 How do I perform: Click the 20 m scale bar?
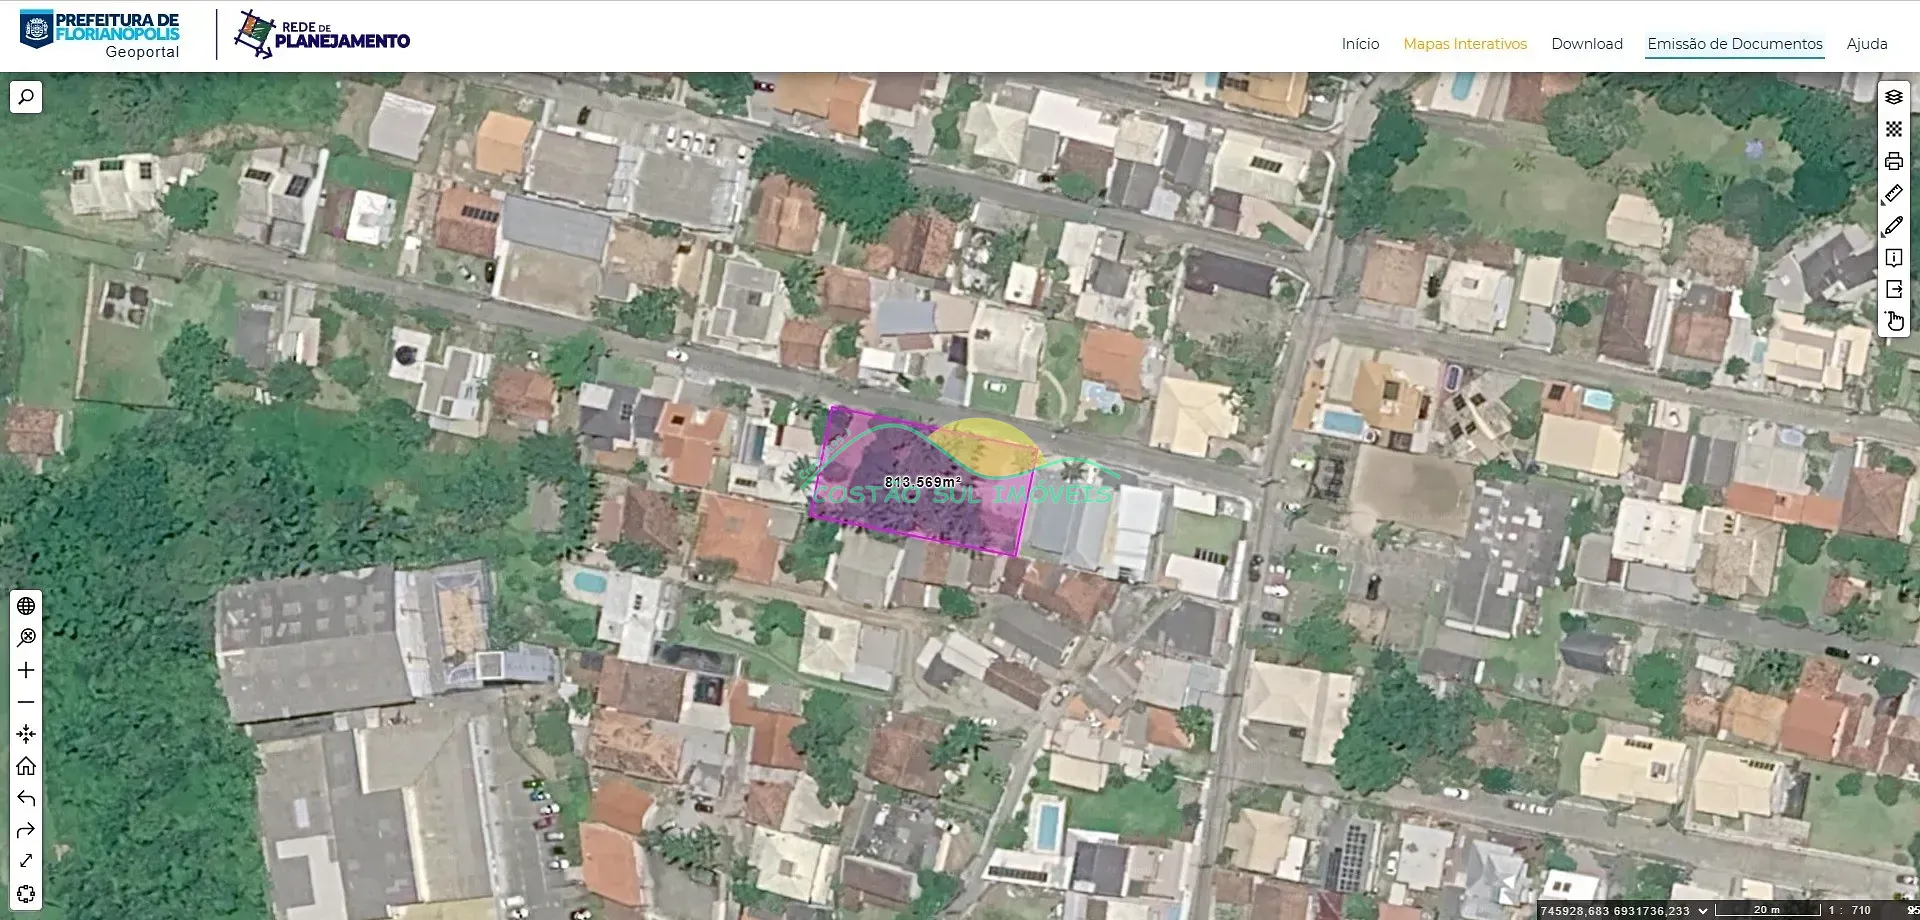[1767, 911]
